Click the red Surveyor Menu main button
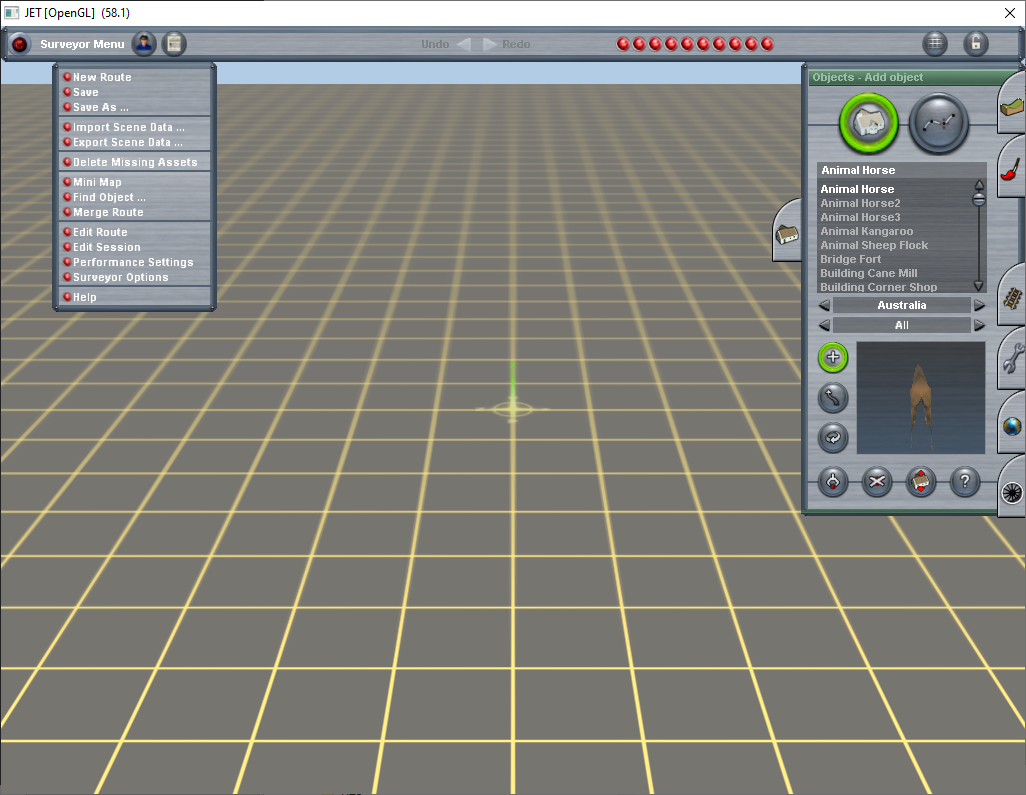1026x795 pixels. pyautogui.click(x=20, y=44)
